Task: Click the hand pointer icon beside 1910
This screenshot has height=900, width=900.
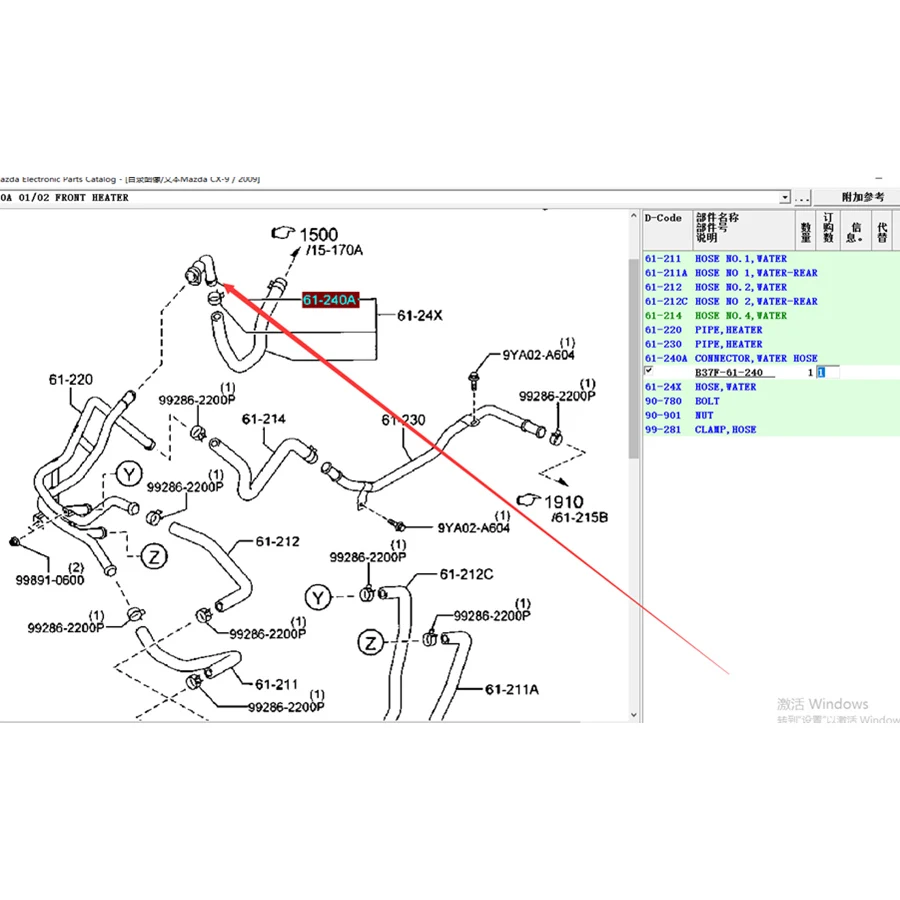Action: 528,500
